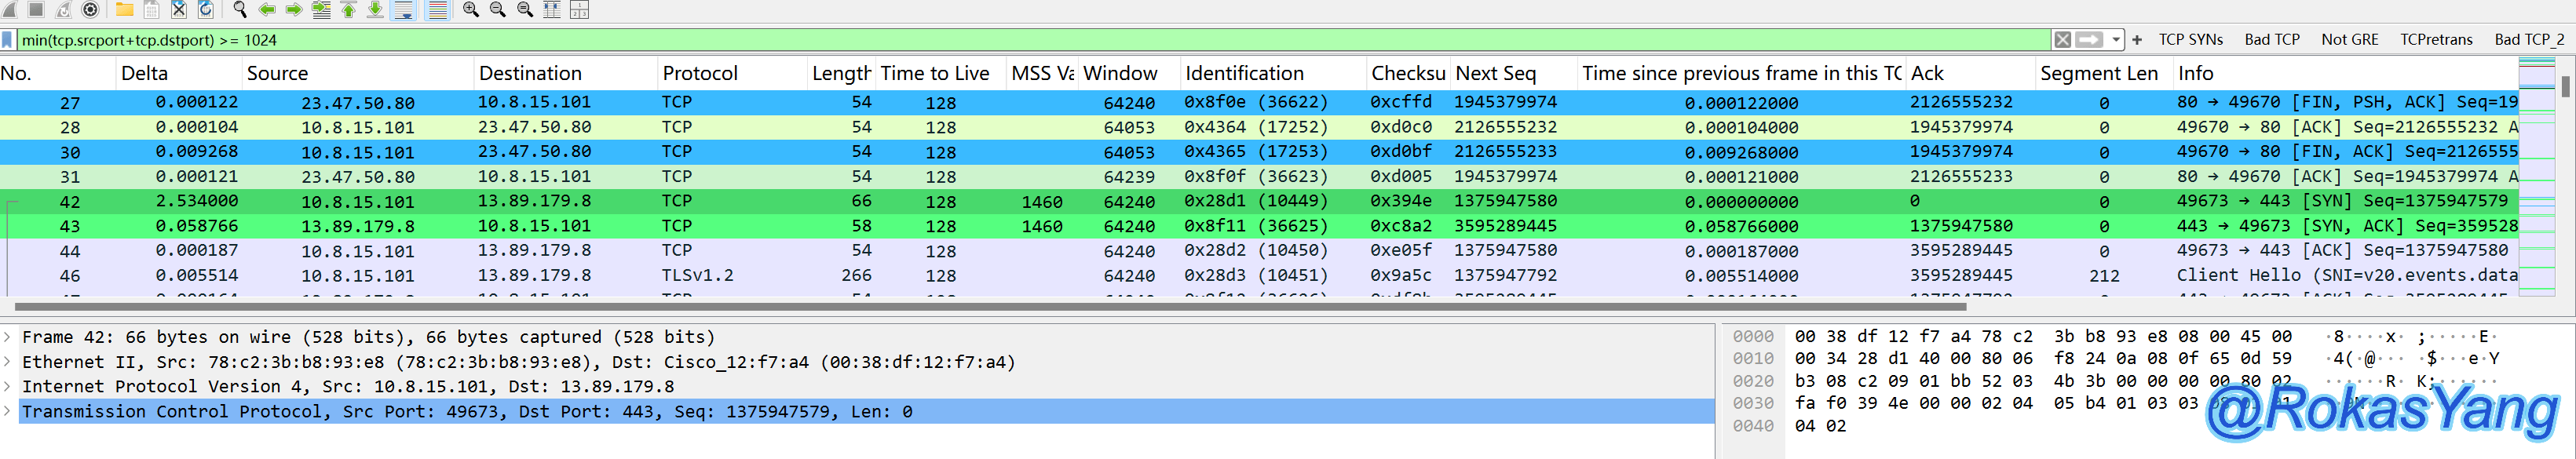The width and height of the screenshot is (2576, 459).
Task: Sort by the Protocol column header
Action: [700, 73]
